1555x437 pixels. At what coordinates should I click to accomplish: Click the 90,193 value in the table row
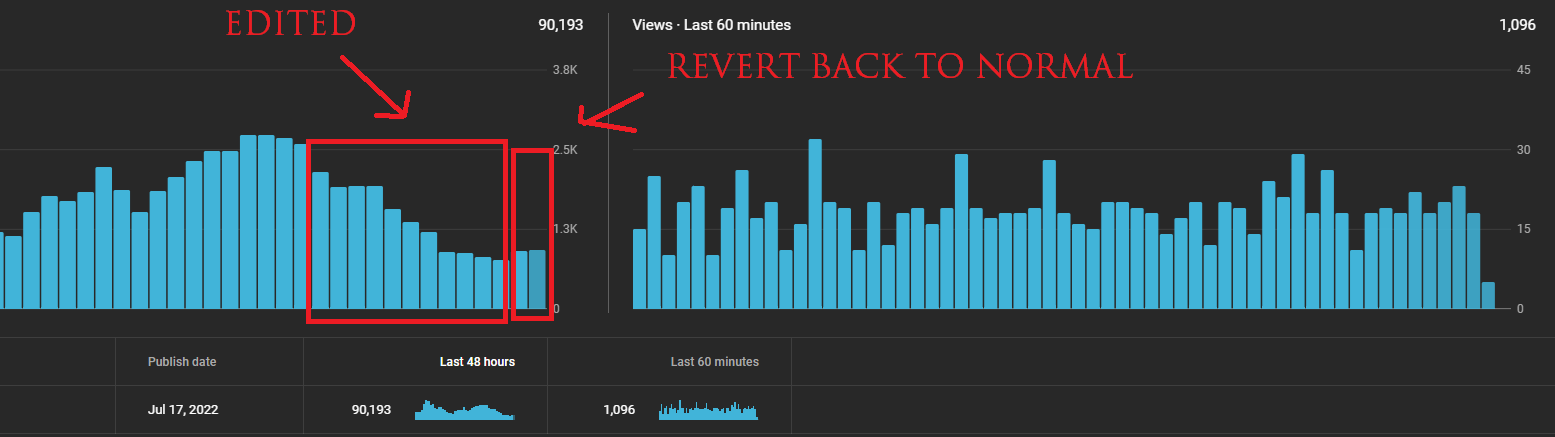click(371, 410)
